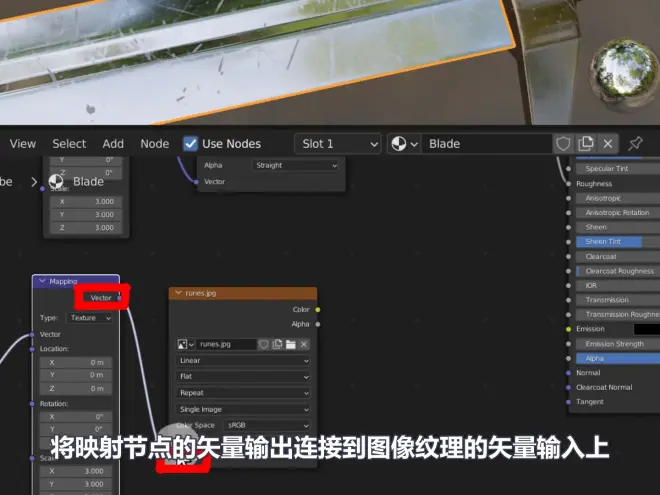Open the Mapping Type Texture dropdown

(x=90, y=318)
